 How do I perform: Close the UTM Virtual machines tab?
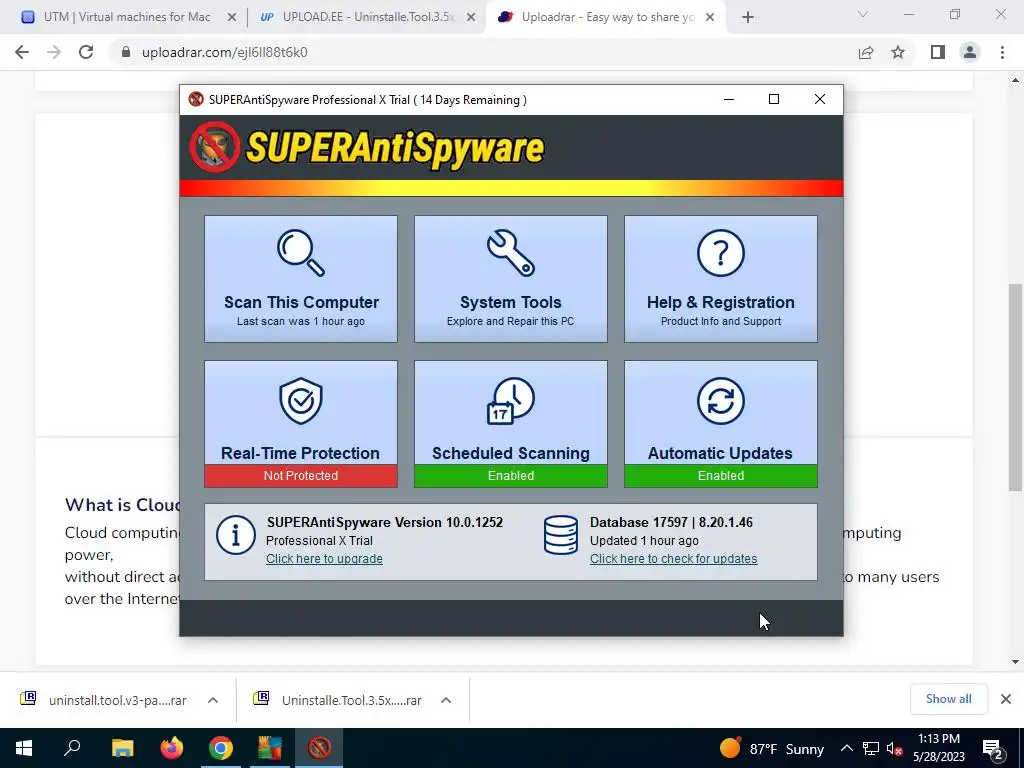click(232, 18)
